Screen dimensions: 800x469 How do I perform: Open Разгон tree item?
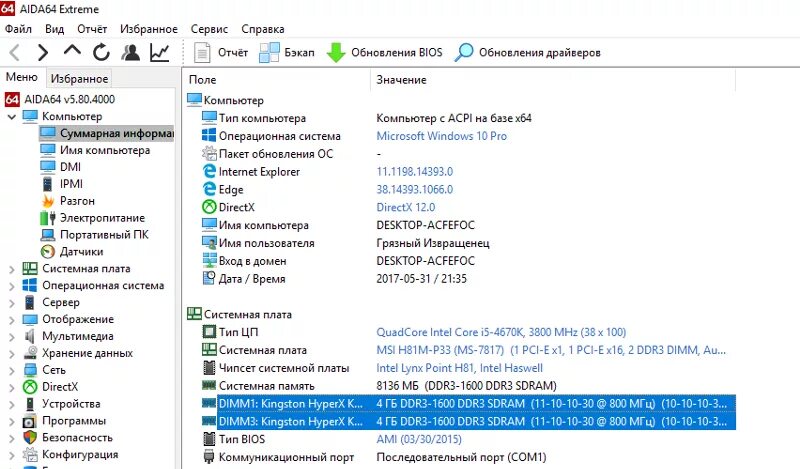(68, 201)
